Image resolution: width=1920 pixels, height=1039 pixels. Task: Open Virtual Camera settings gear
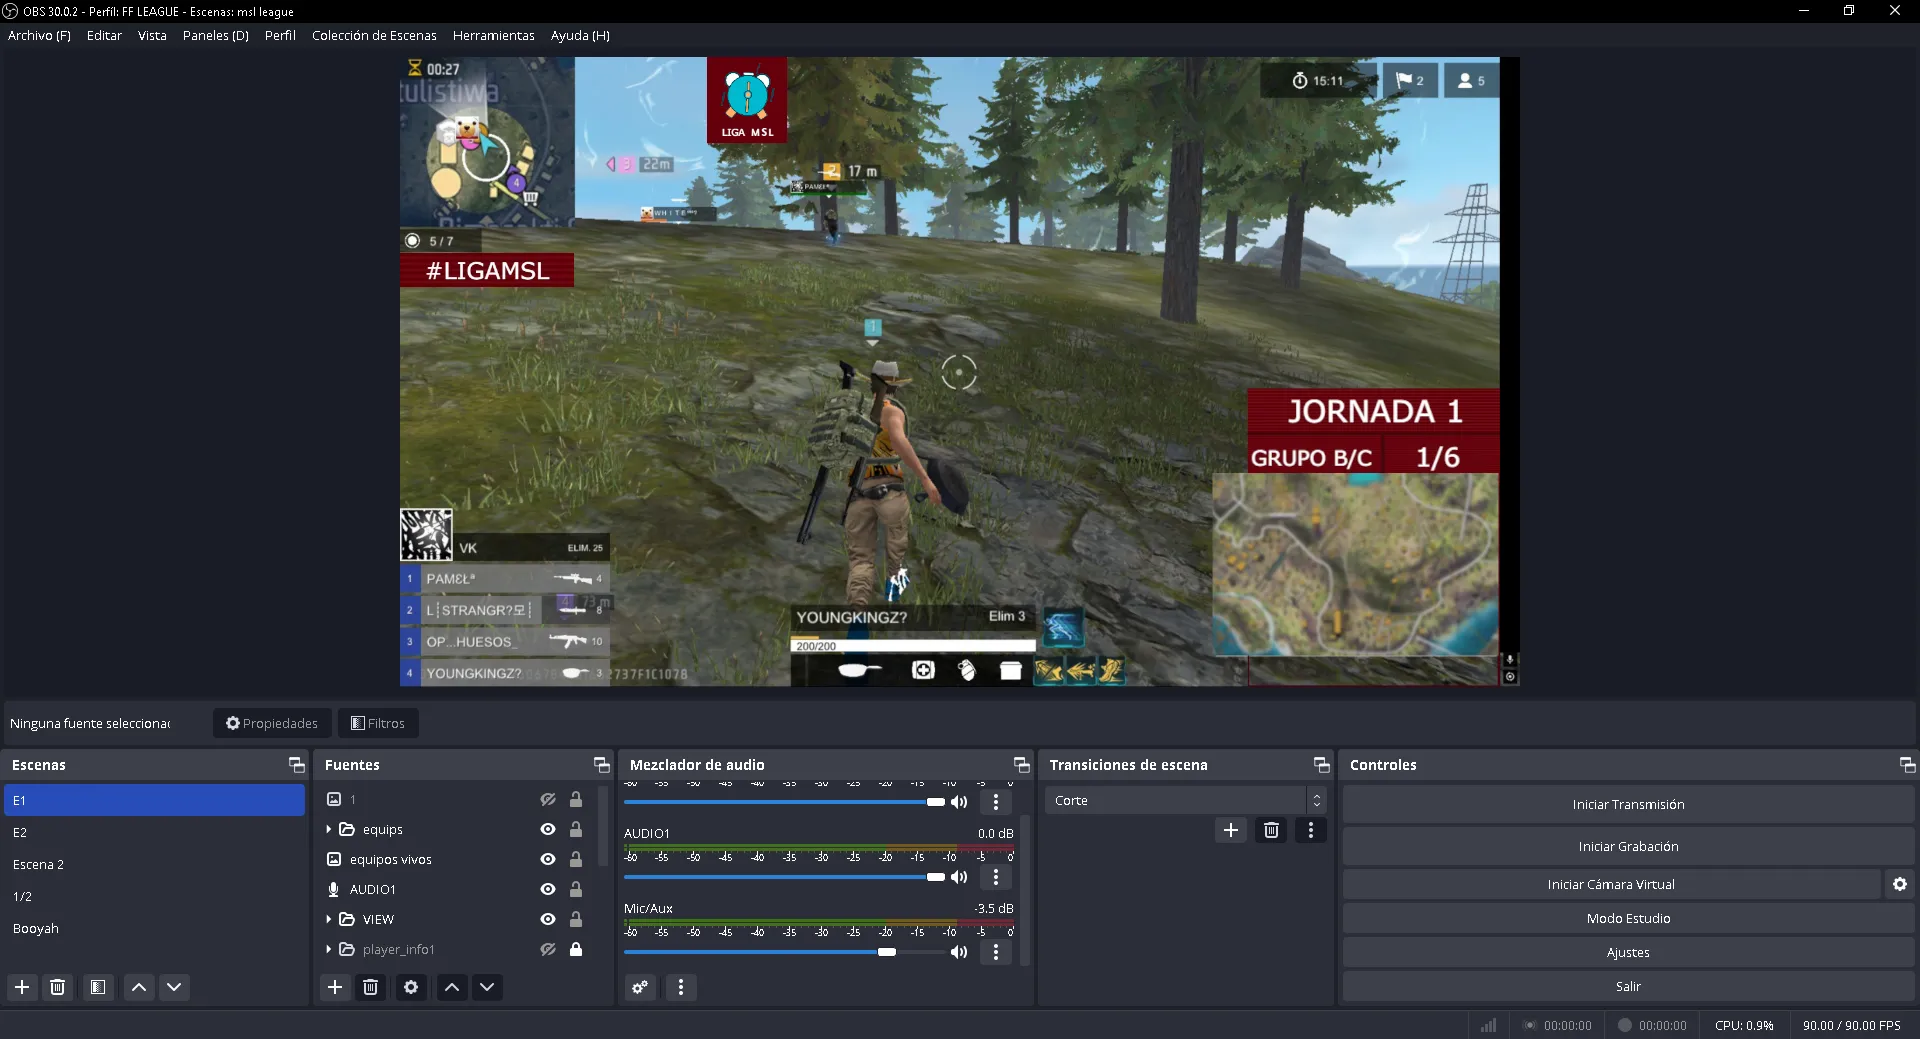[x=1899, y=884]
